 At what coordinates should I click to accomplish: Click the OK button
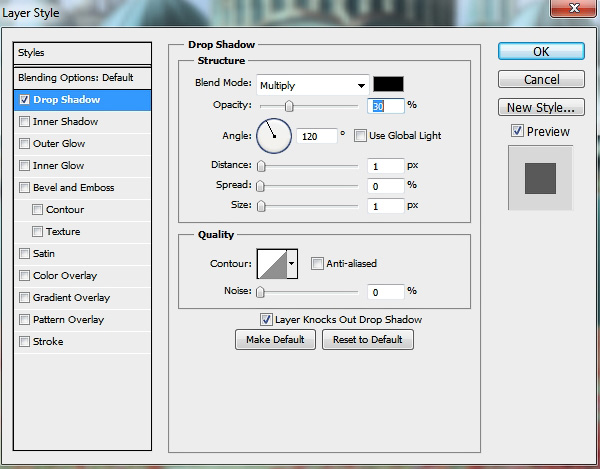540,51
